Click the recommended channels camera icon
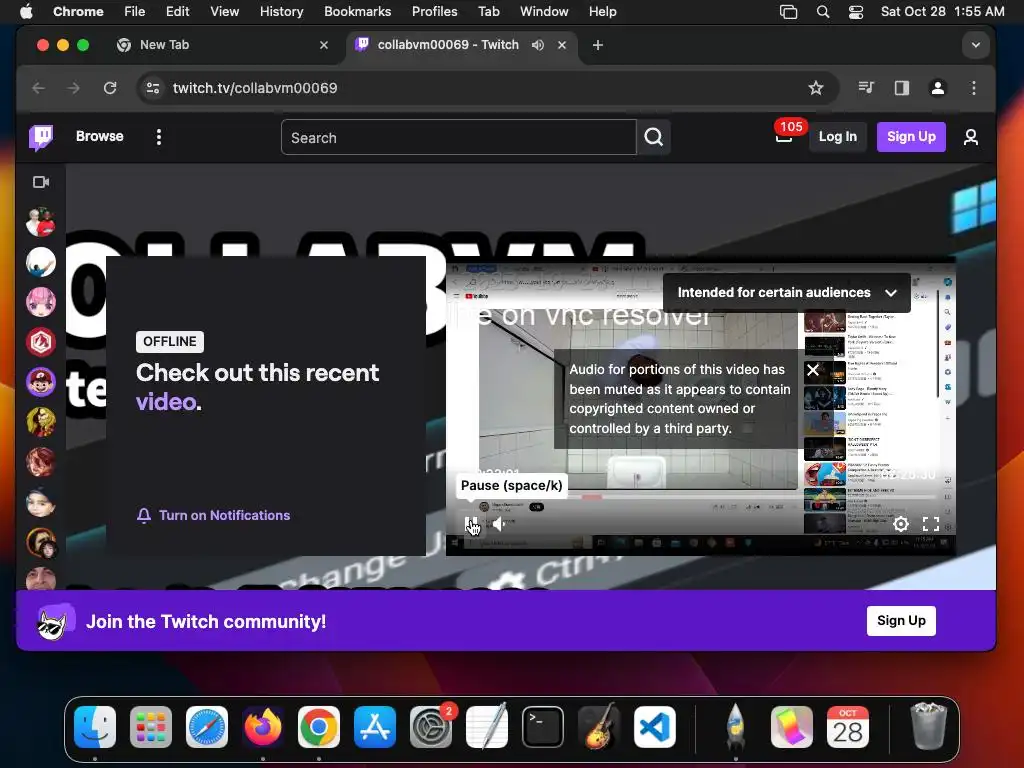1024x768 pixels. tap(41, 182)
